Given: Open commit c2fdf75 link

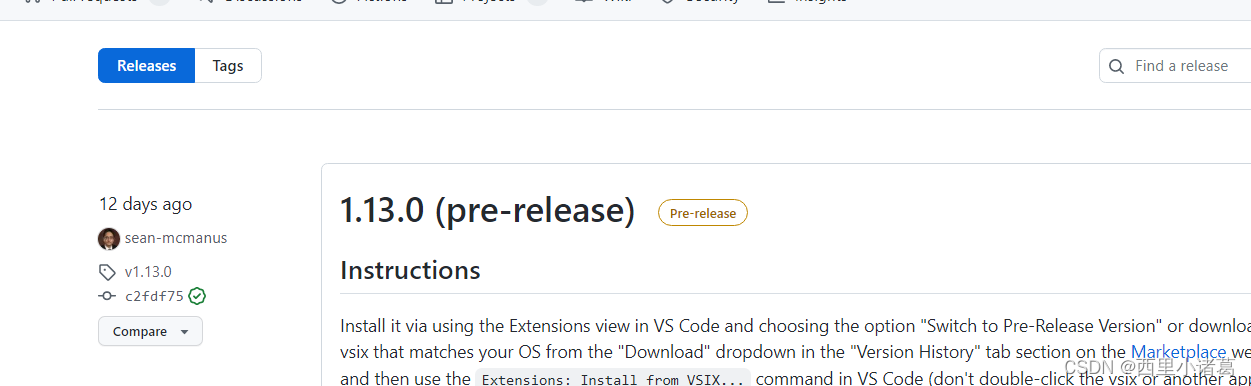Looking at the screenshot, I should pyautogui.click(x=154, y=296).
